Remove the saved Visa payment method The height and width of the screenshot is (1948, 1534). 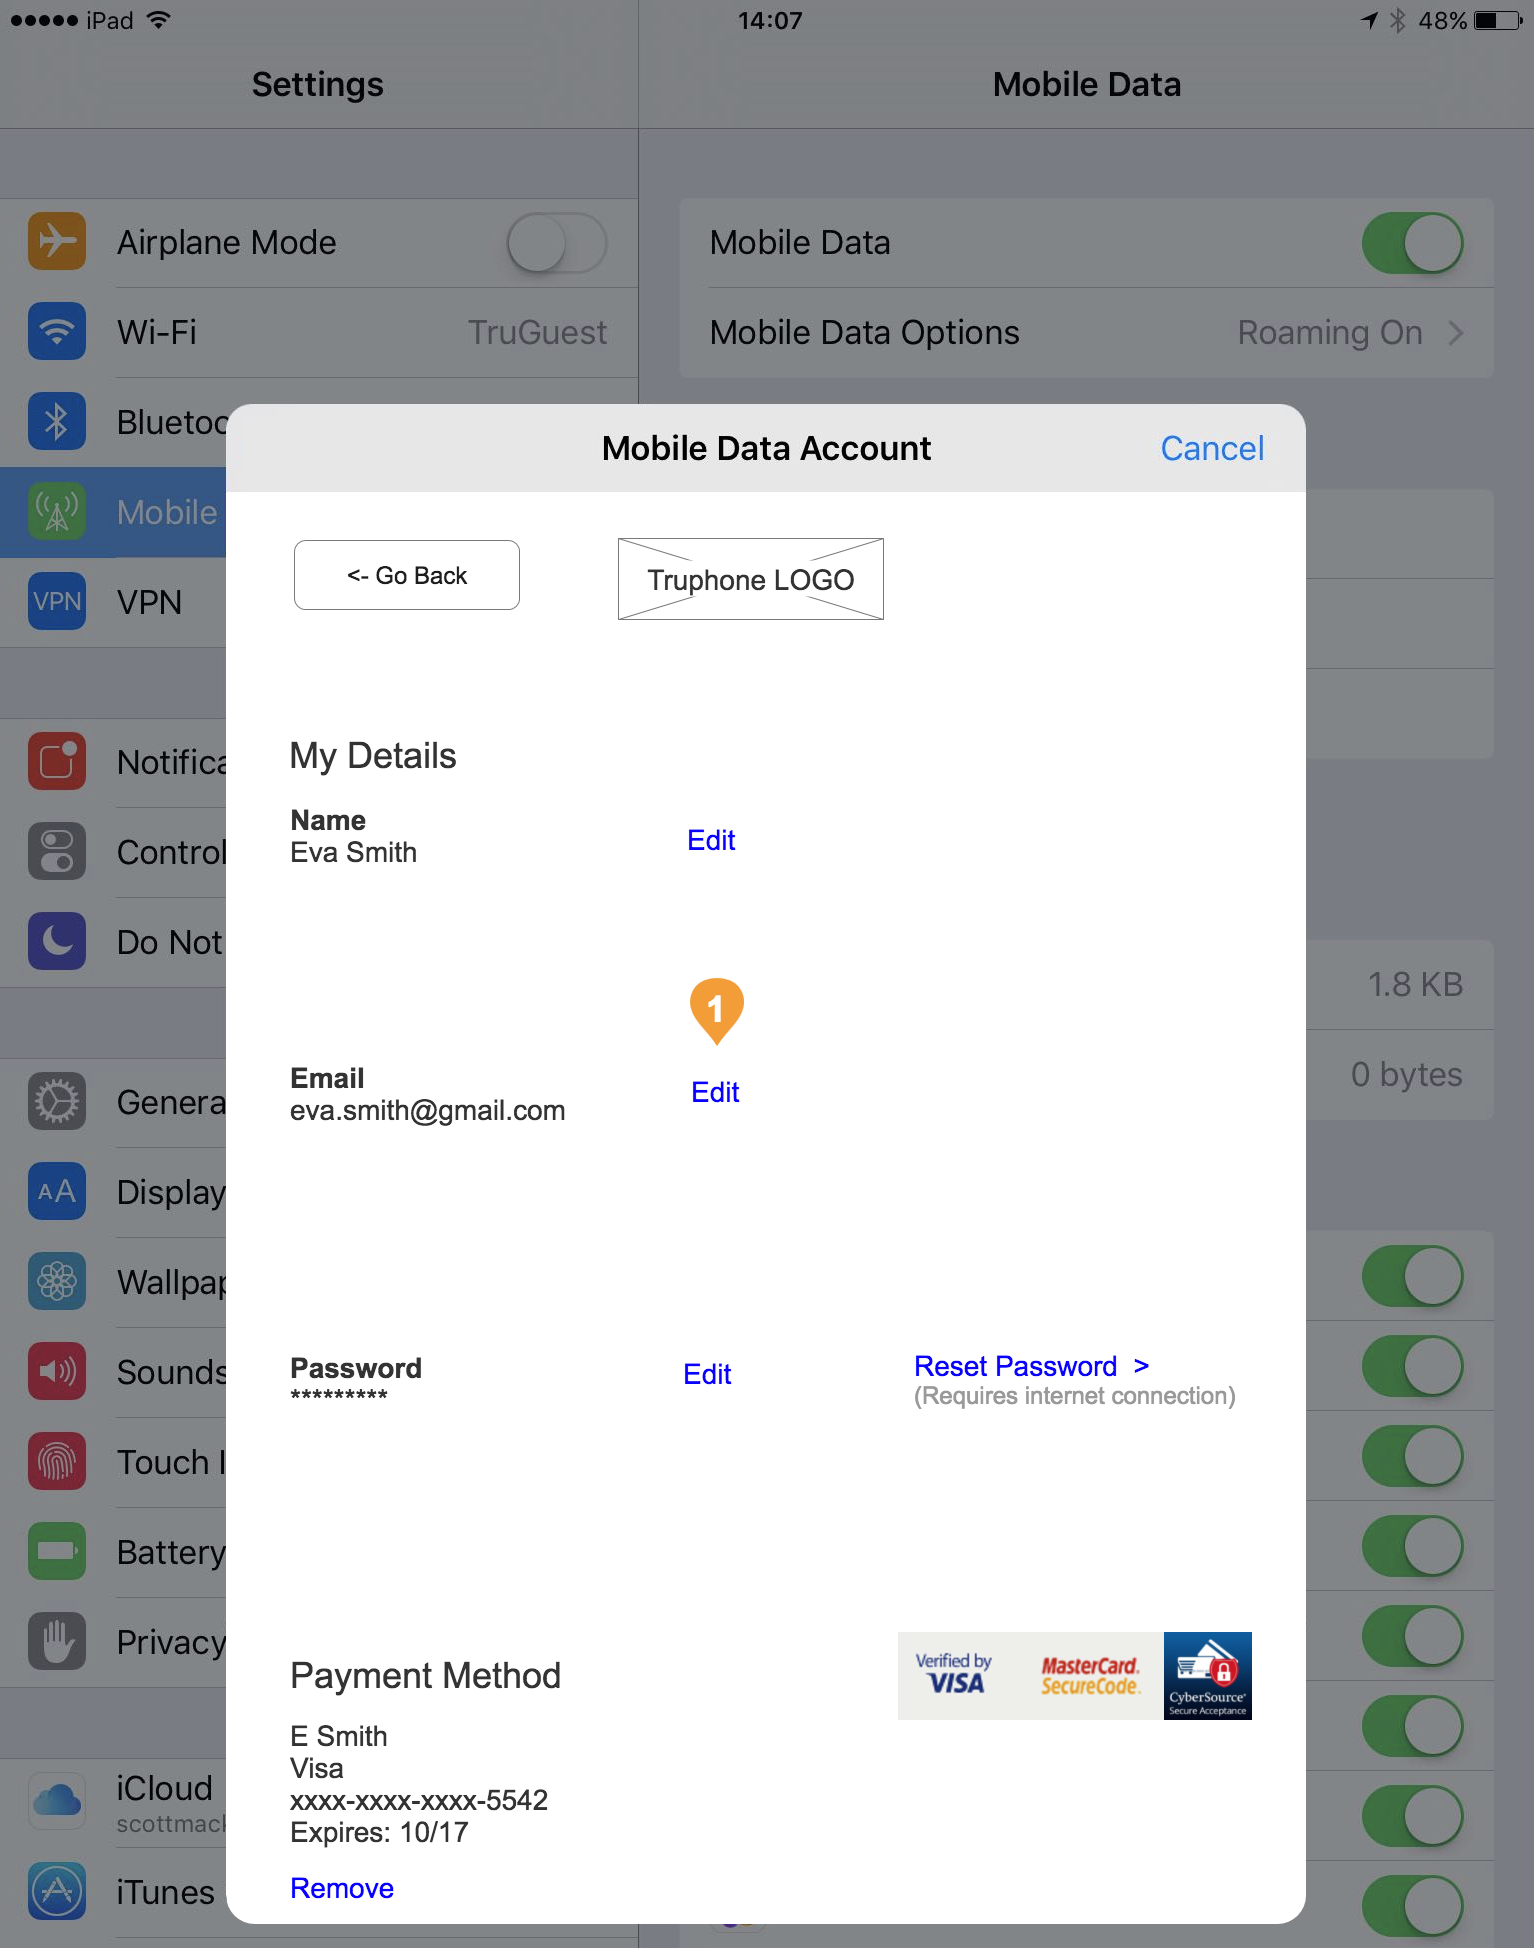coord(342,1888)
